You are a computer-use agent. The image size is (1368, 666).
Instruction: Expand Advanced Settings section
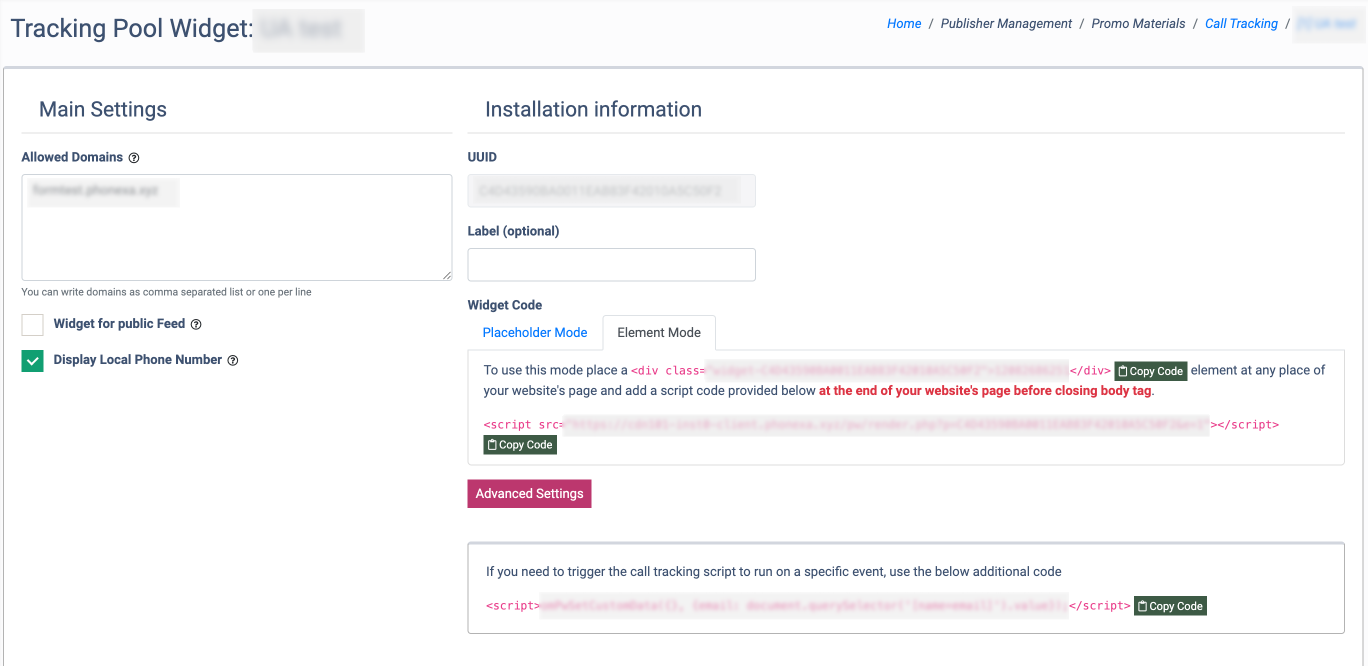pyautogui.click(x=529, y=494)
